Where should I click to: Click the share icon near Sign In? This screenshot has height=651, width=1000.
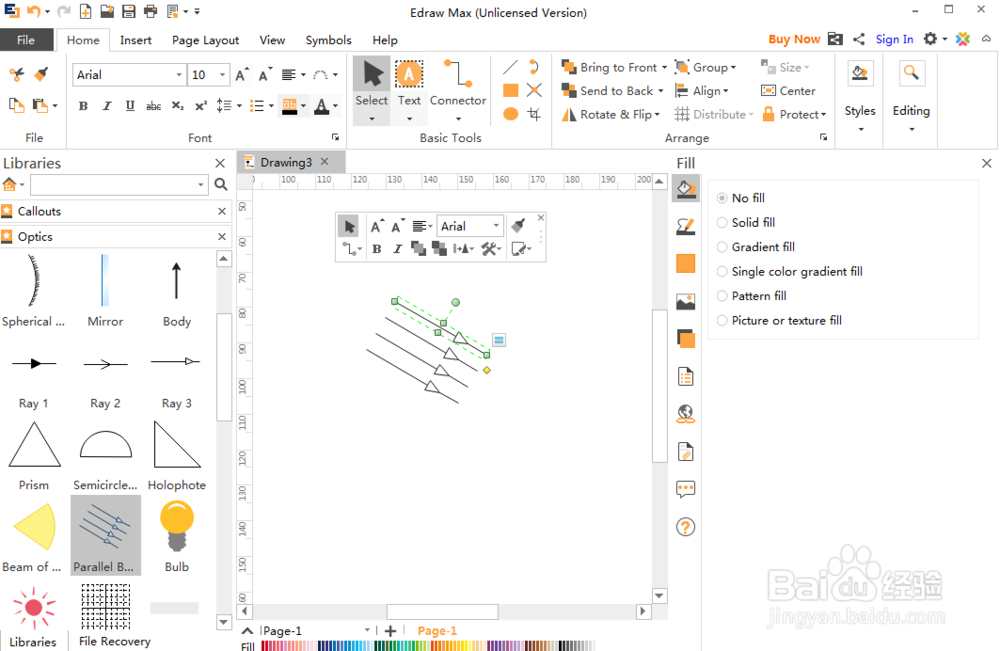(x=859, y=39)
